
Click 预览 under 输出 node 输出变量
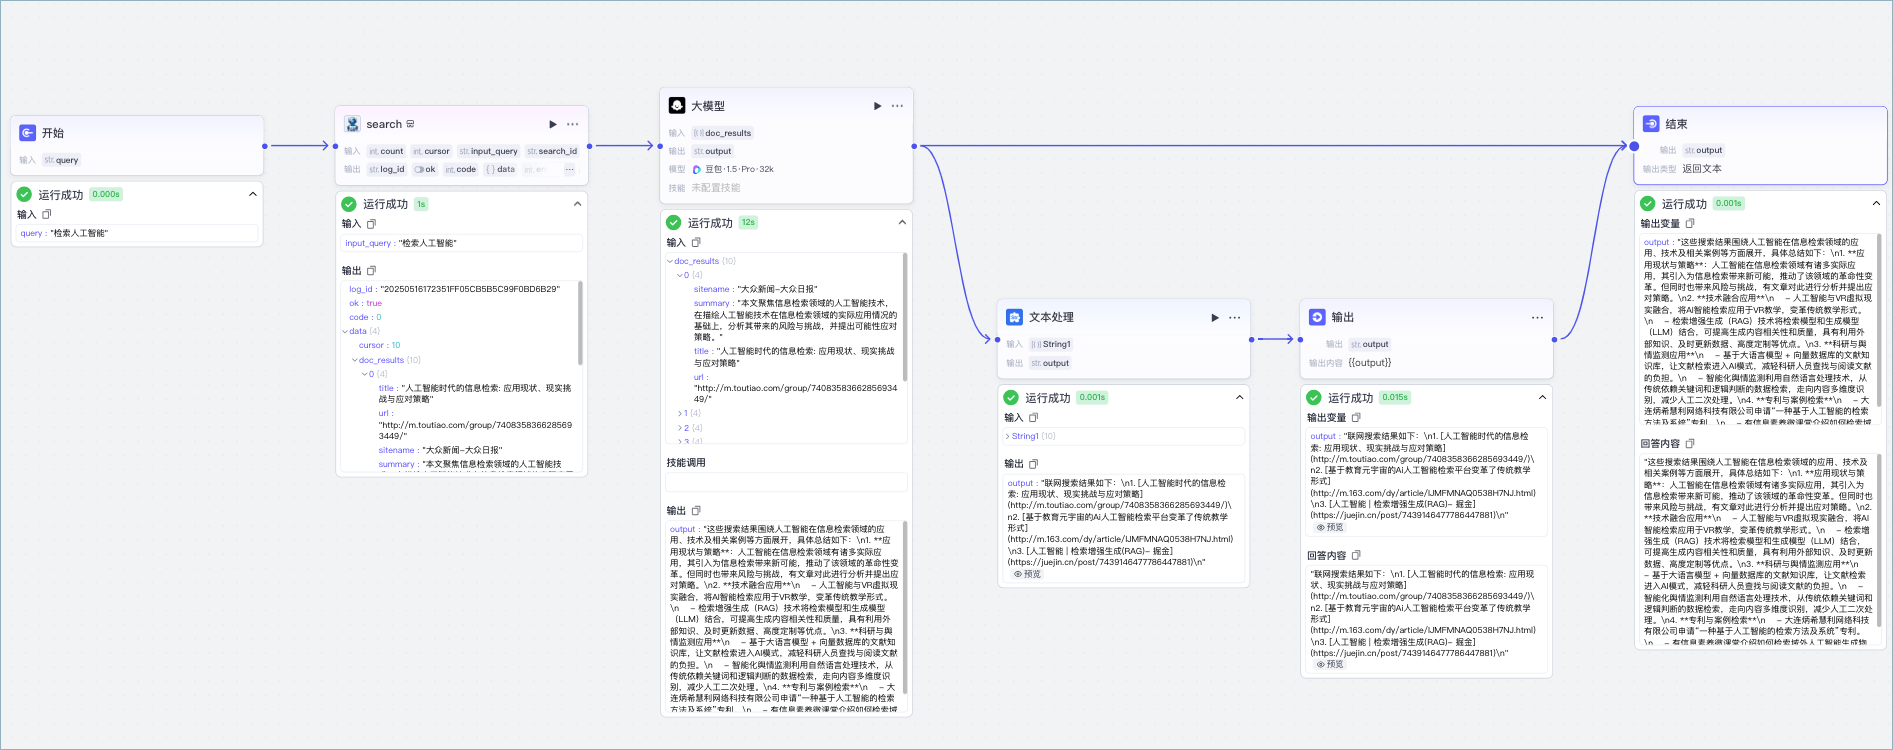click(1329, 527)
